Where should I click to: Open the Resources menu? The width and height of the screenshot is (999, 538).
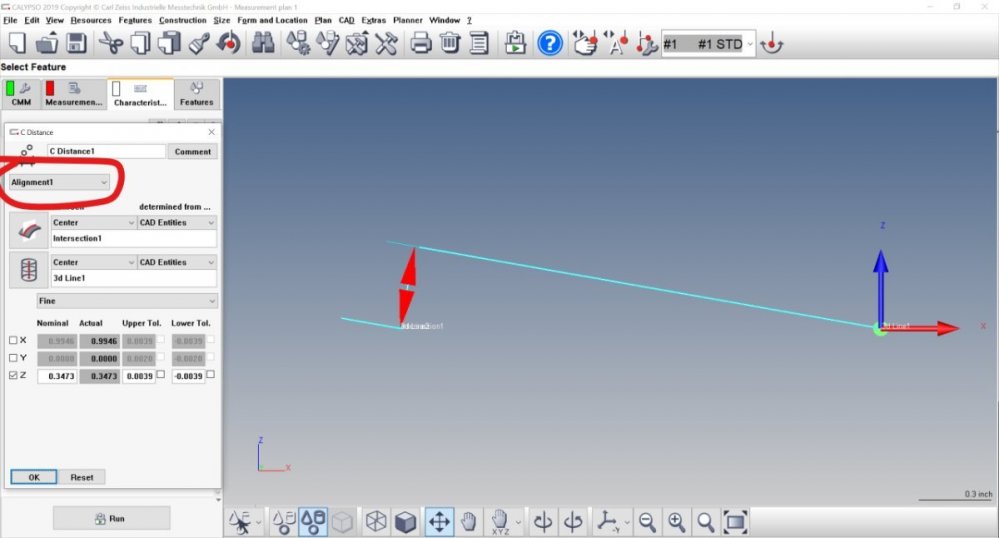(90, 20)
